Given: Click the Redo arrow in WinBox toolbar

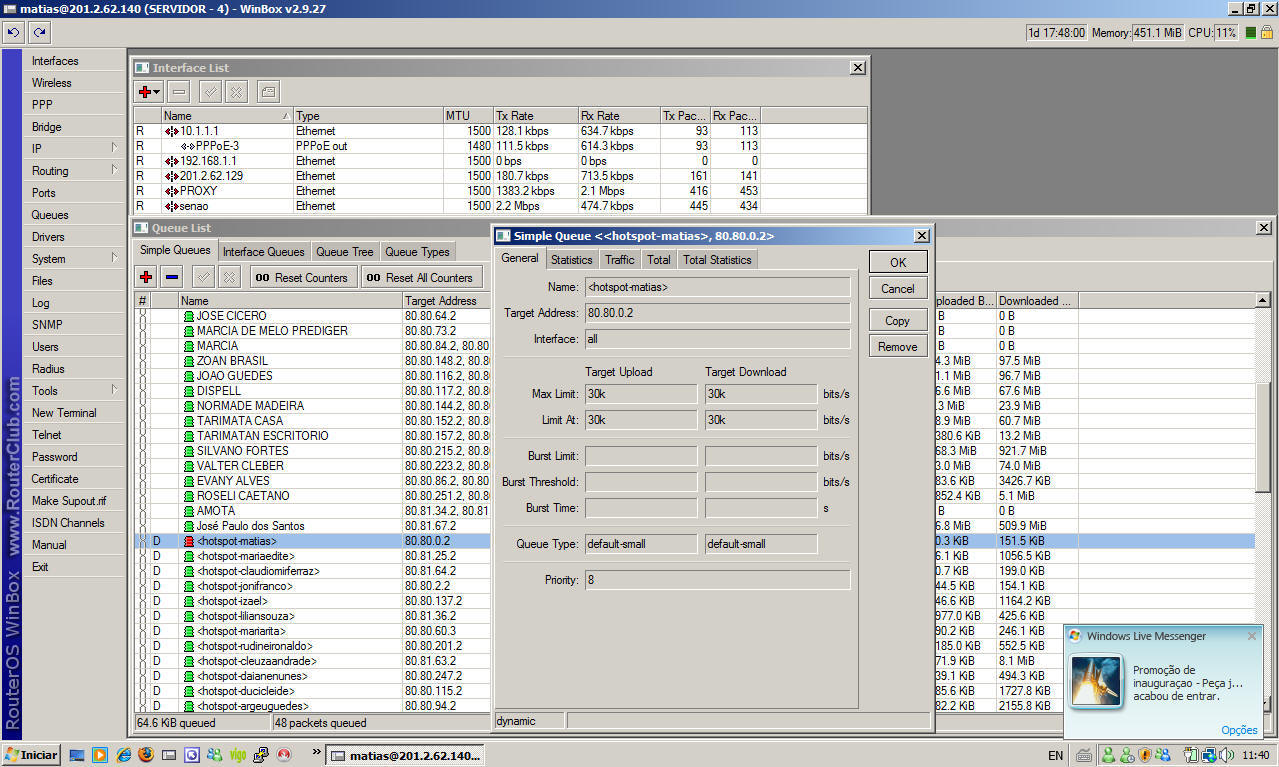Looking at the screenshot, I should pos(39,33).
